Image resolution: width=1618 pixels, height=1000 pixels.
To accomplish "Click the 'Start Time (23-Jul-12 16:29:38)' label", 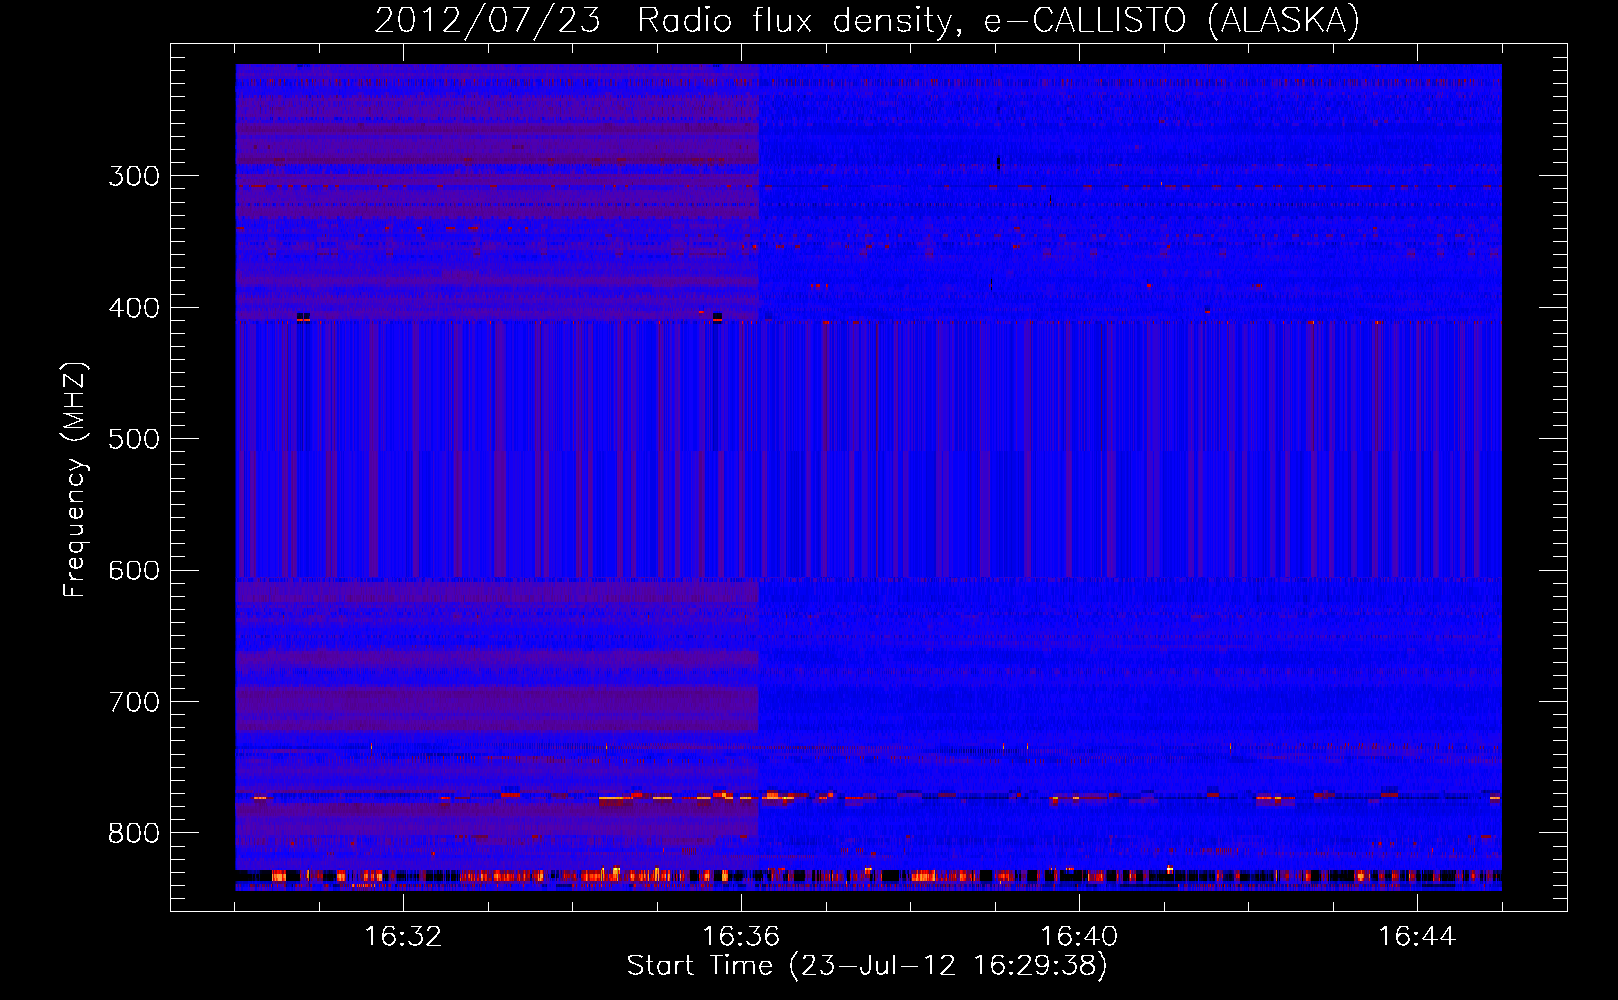I will click(x=867, y=966).
